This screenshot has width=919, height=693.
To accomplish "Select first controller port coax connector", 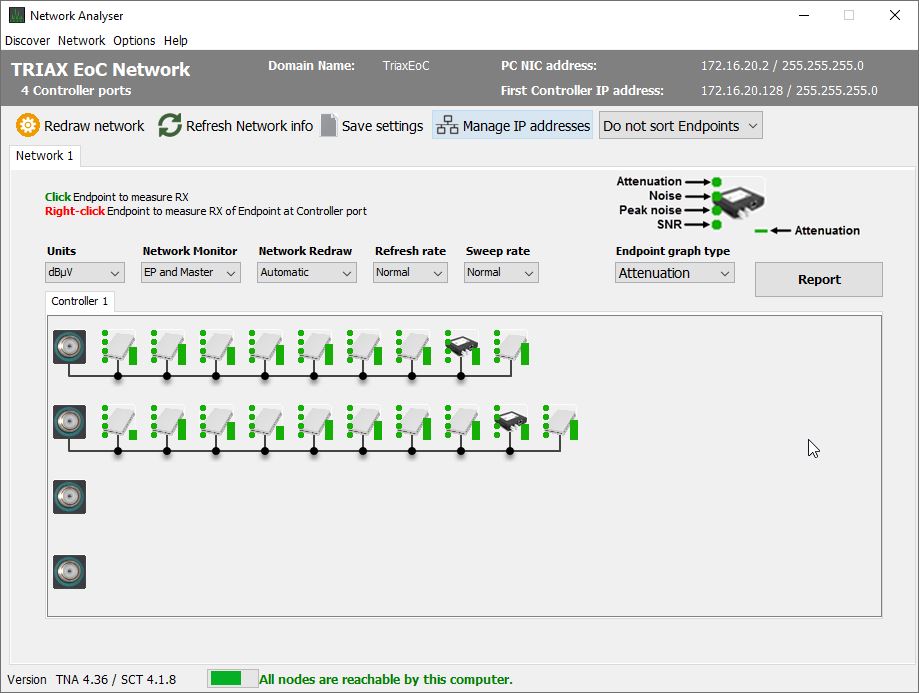I will [69, 346].
